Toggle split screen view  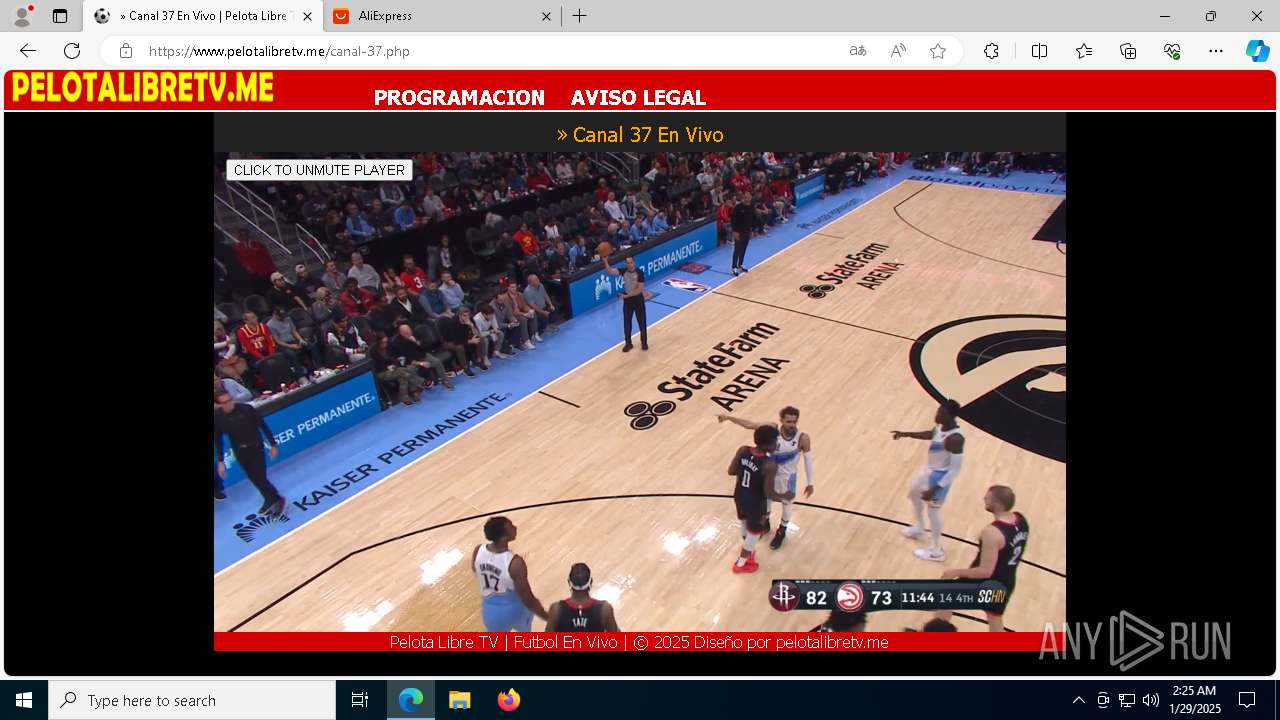pyautogui.click(x=1039, y=51)
